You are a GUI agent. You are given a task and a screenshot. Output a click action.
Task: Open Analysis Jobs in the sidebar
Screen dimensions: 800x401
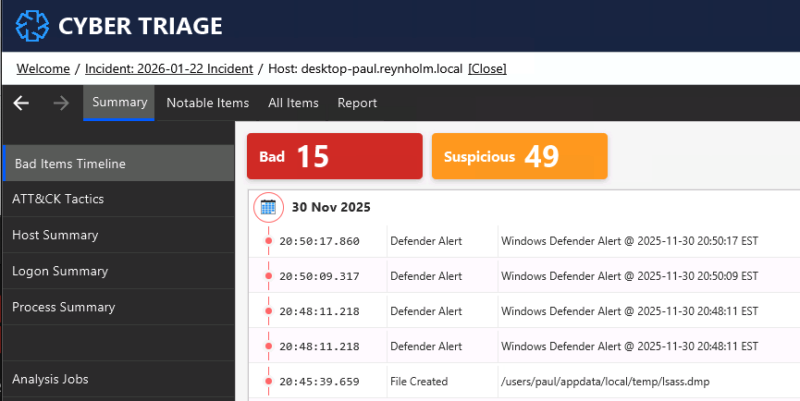[x=50, y=379]
